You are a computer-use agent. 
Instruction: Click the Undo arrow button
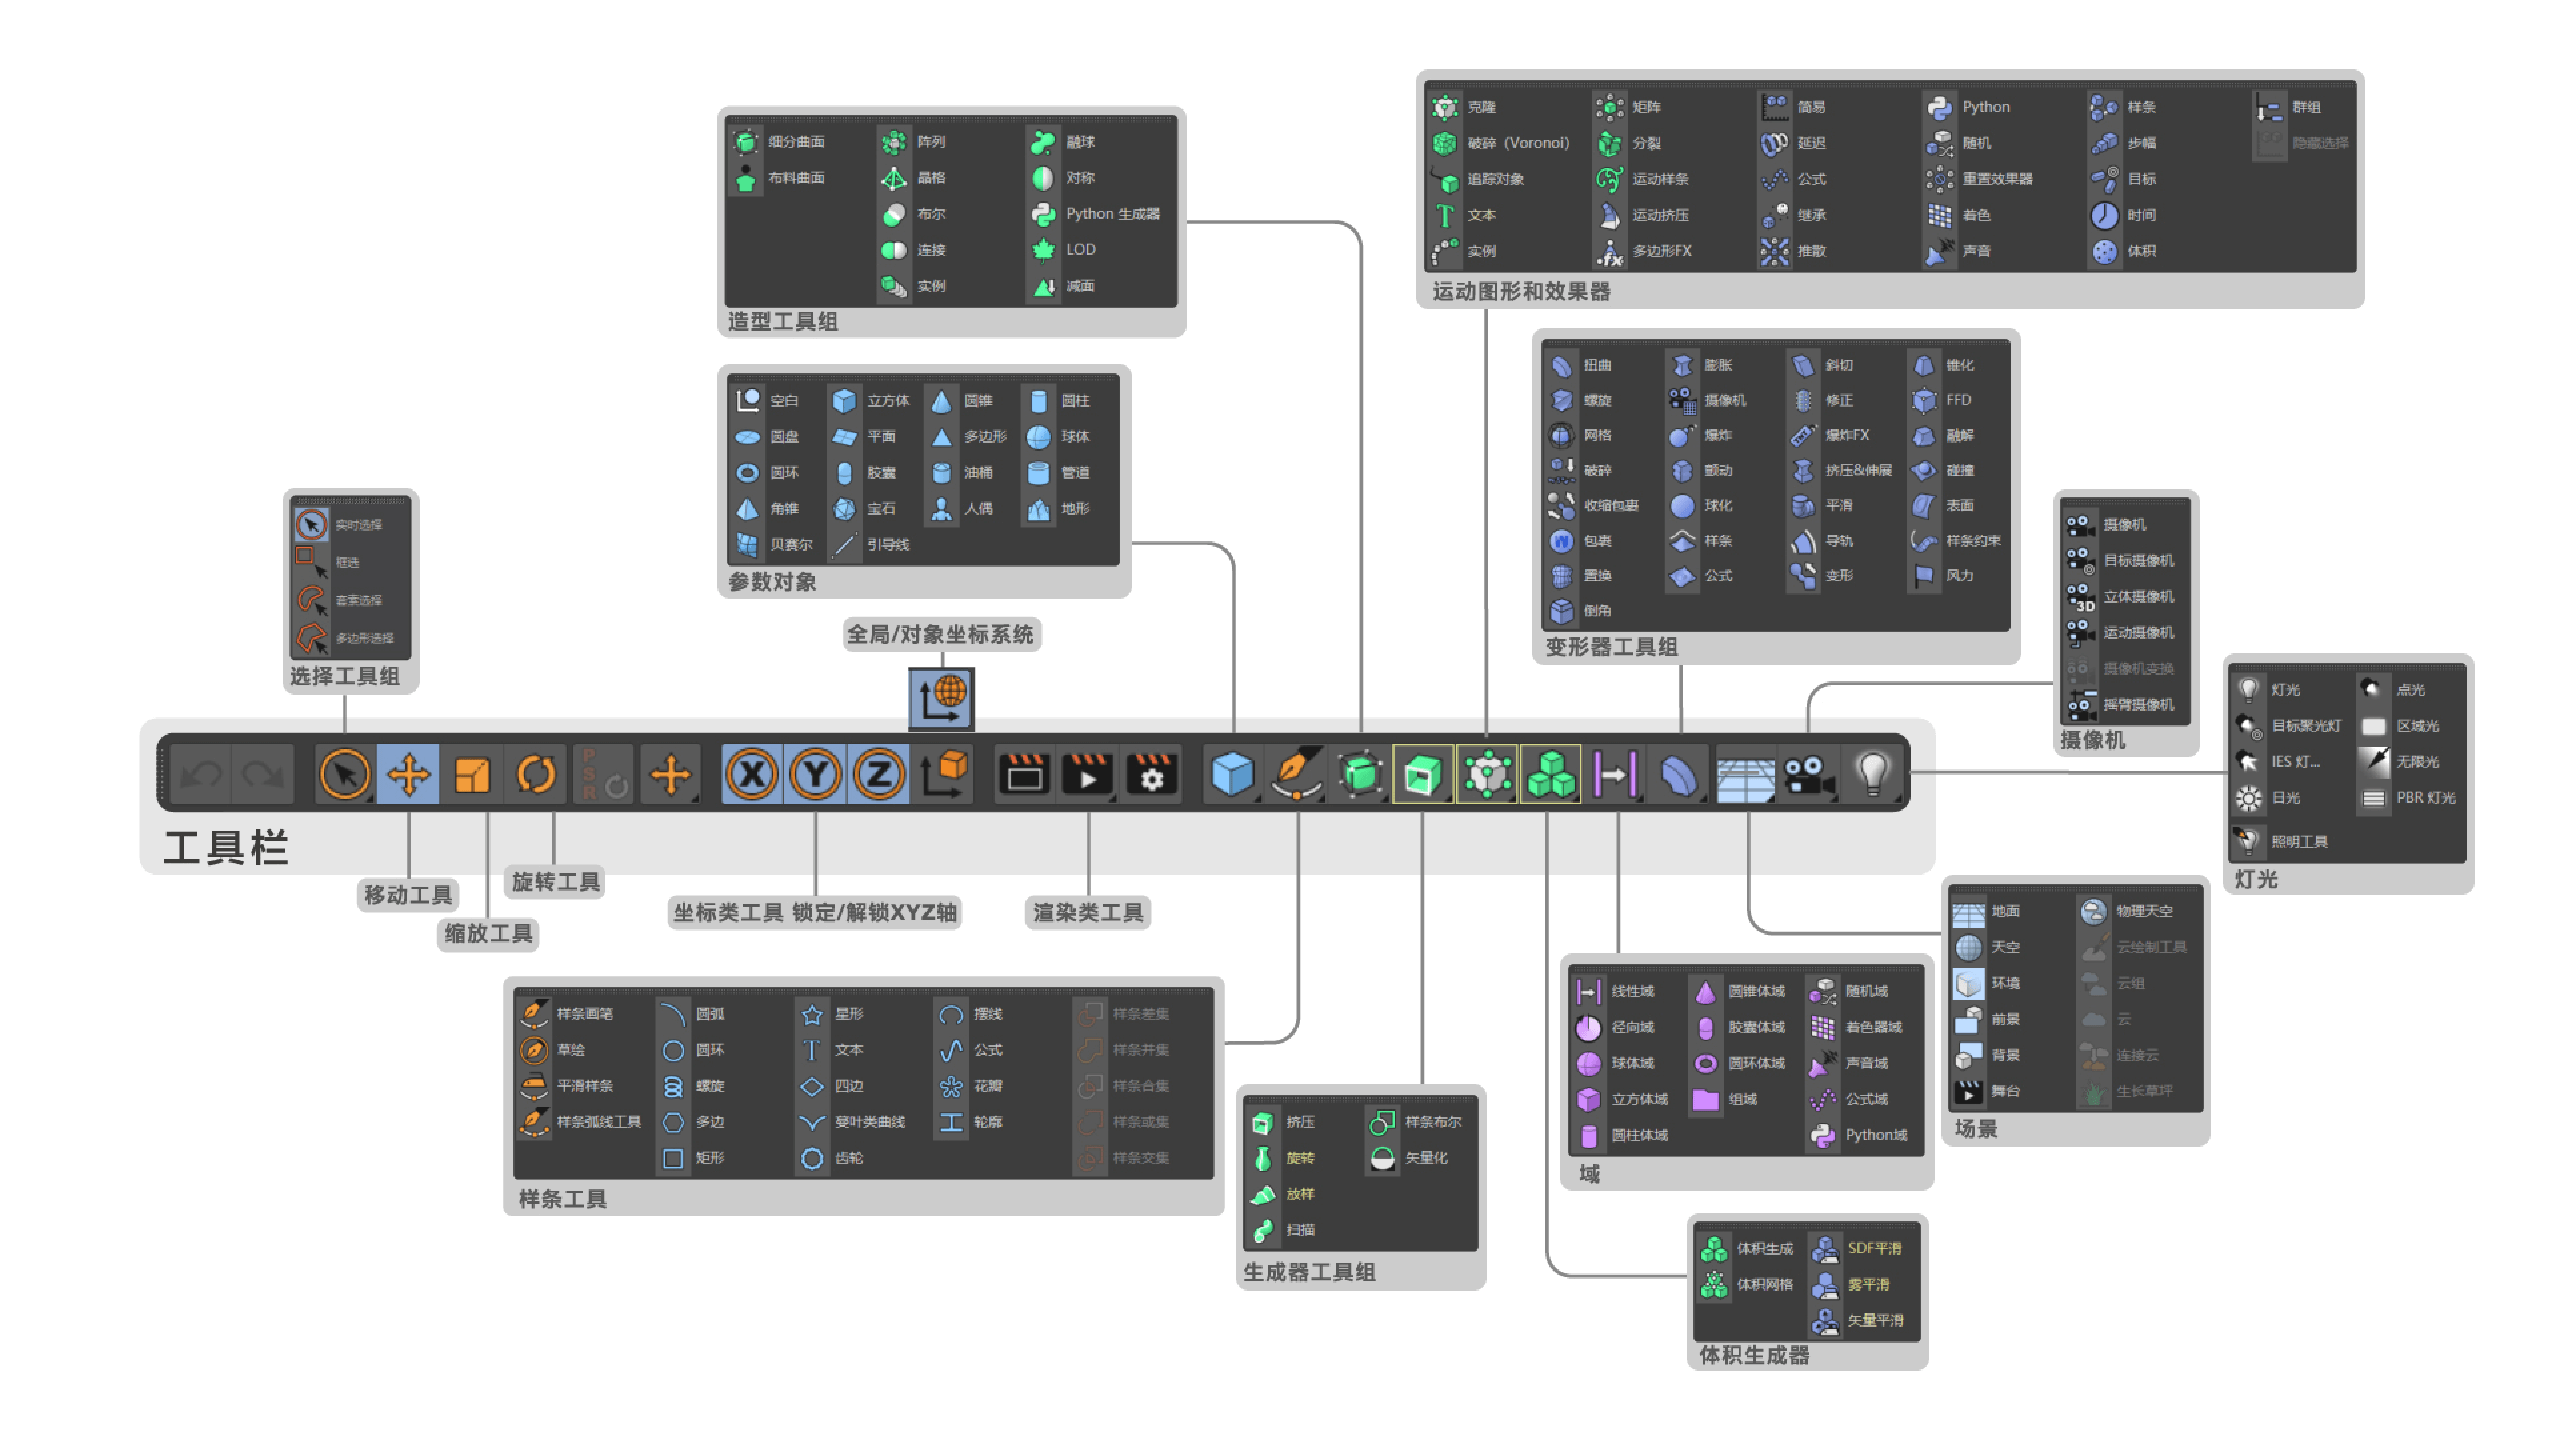point(202,774)
